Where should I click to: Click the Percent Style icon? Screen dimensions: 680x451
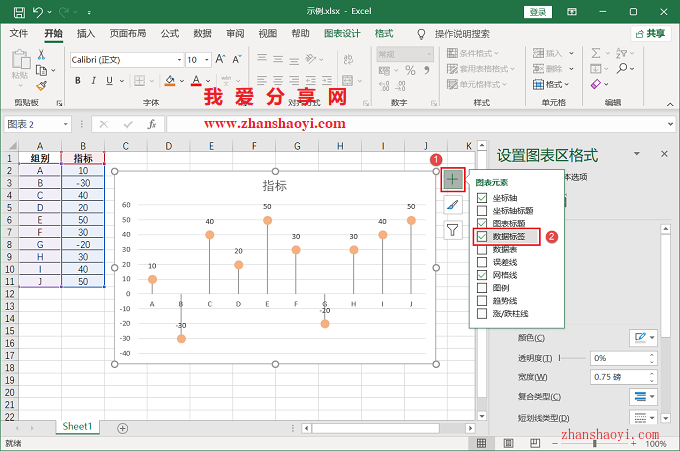click(x=410, y=70)
